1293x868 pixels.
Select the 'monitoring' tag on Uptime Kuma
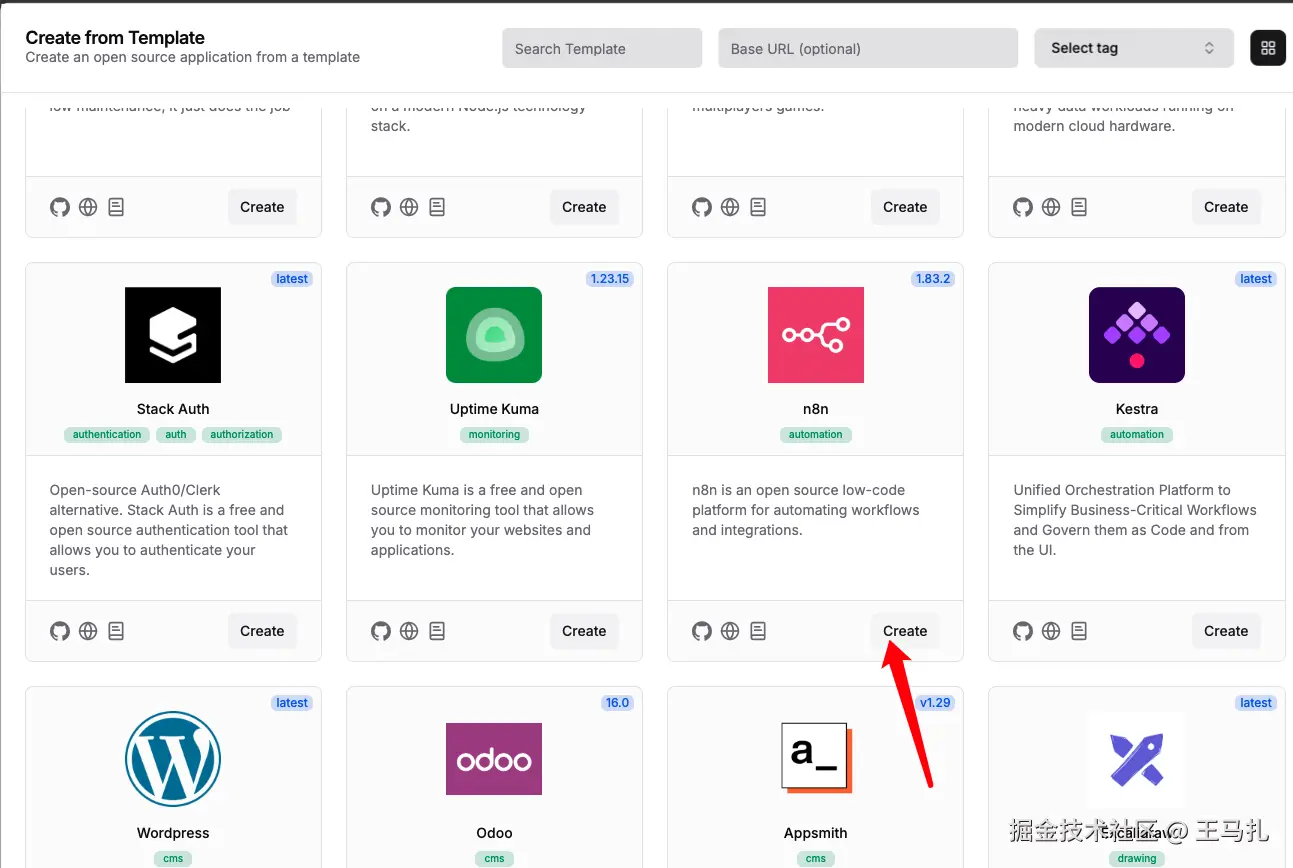click(x=494, y=435)
